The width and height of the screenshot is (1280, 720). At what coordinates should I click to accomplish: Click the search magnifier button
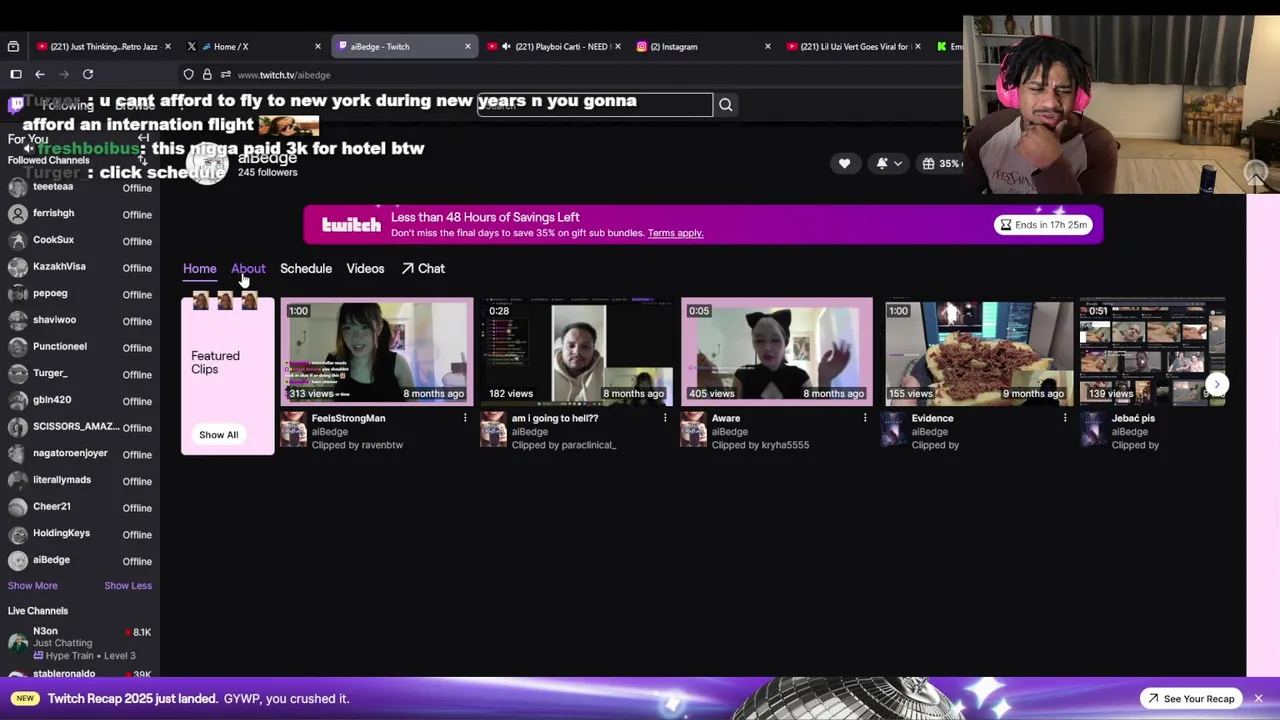726,105
